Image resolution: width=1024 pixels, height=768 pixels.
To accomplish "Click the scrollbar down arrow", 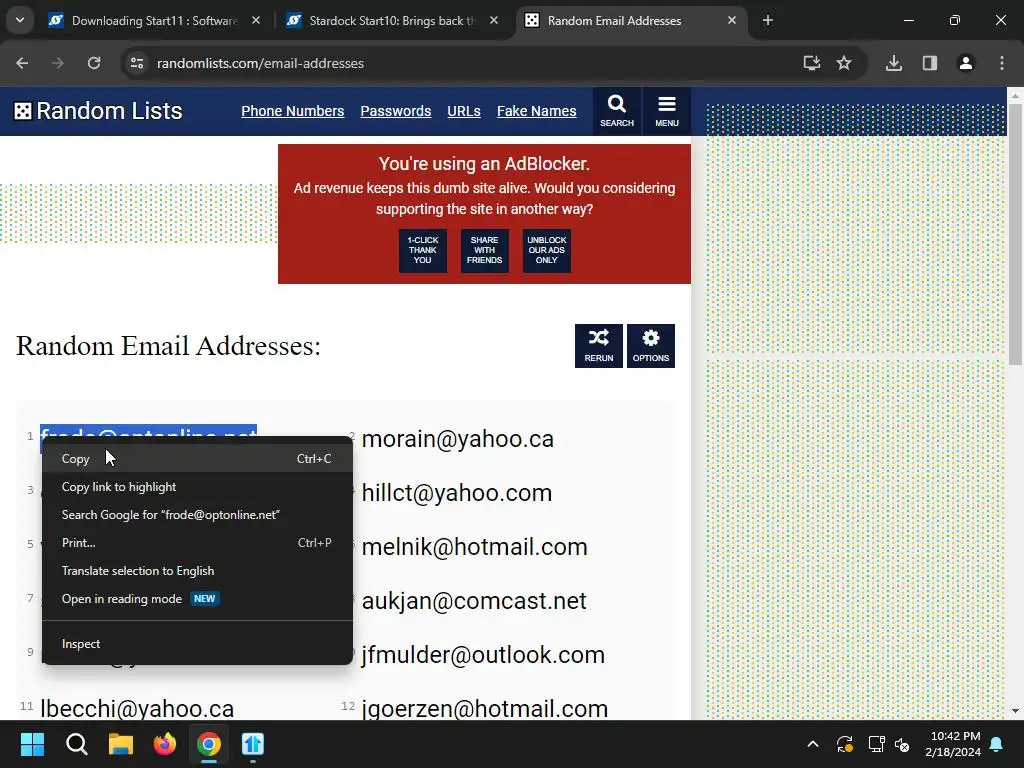I will pos(1015,711).
